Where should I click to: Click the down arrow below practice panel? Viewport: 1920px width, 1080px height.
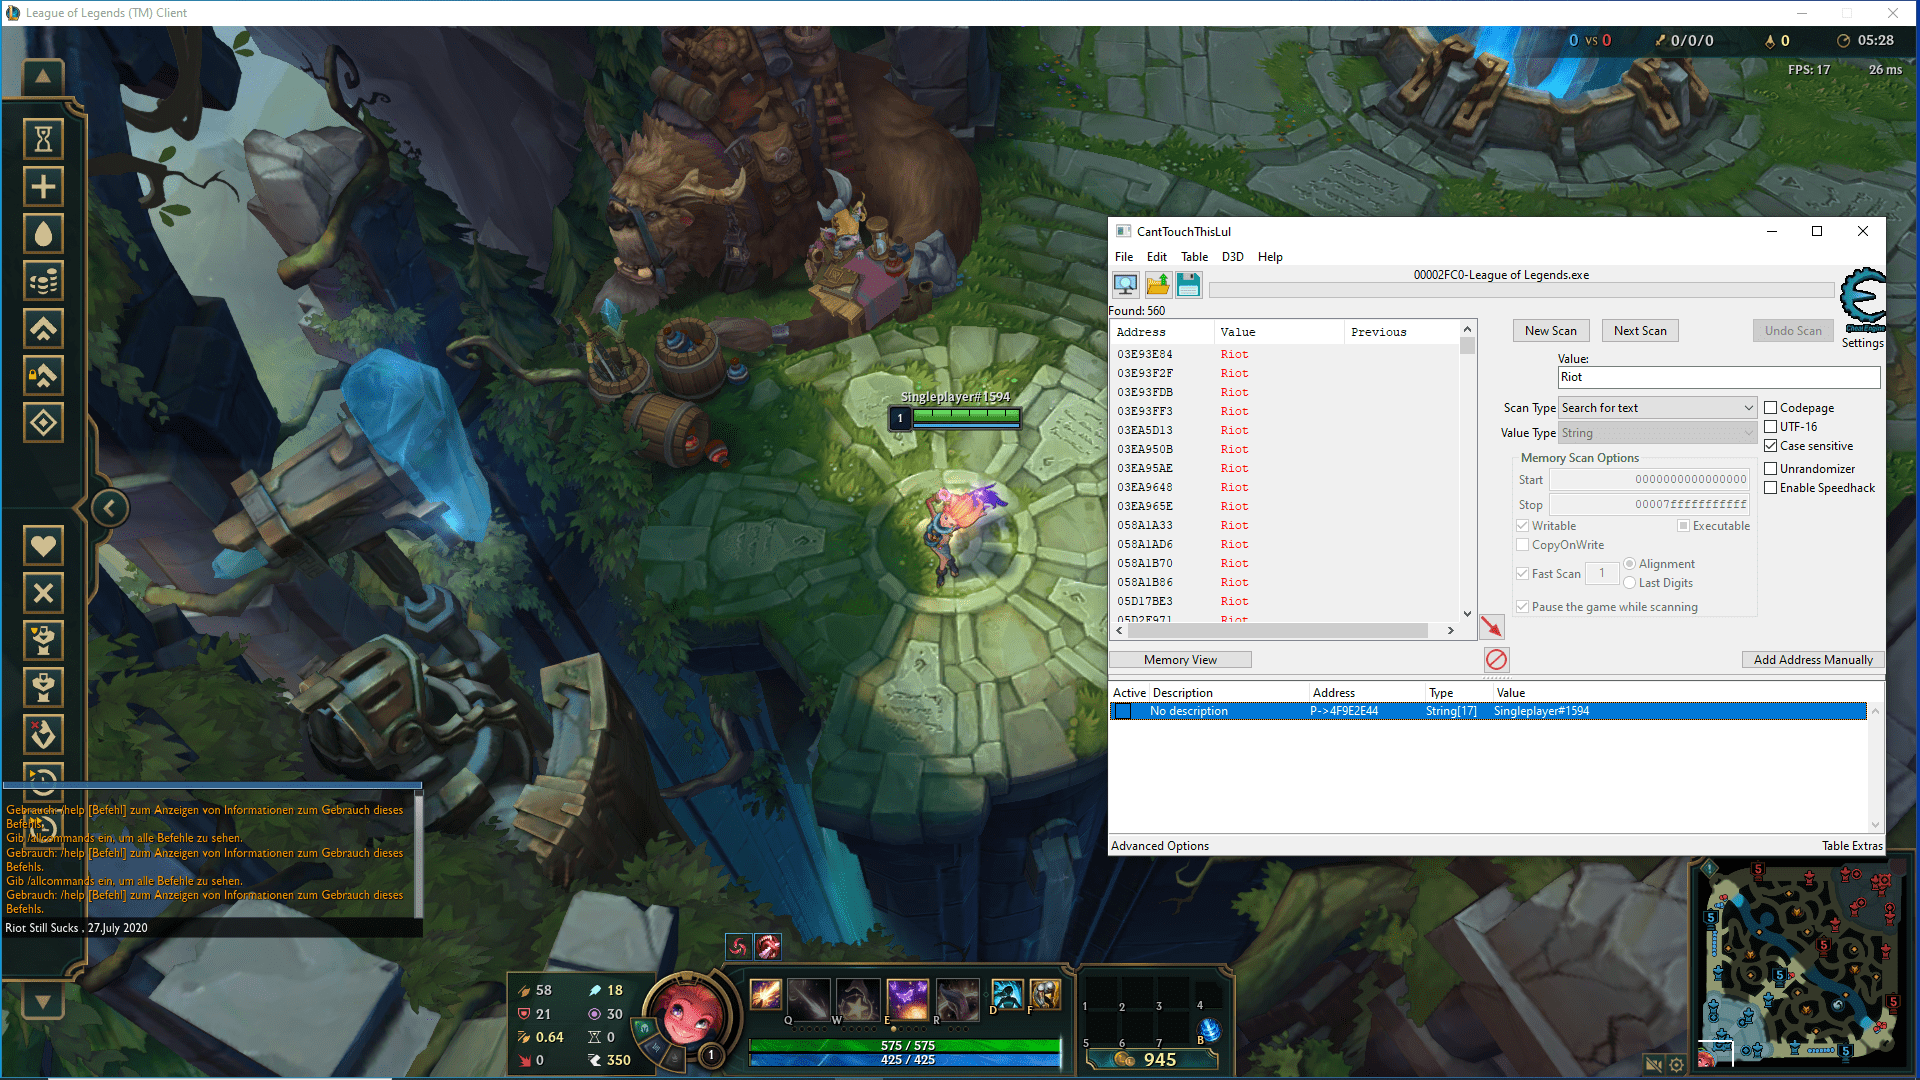43,1001
